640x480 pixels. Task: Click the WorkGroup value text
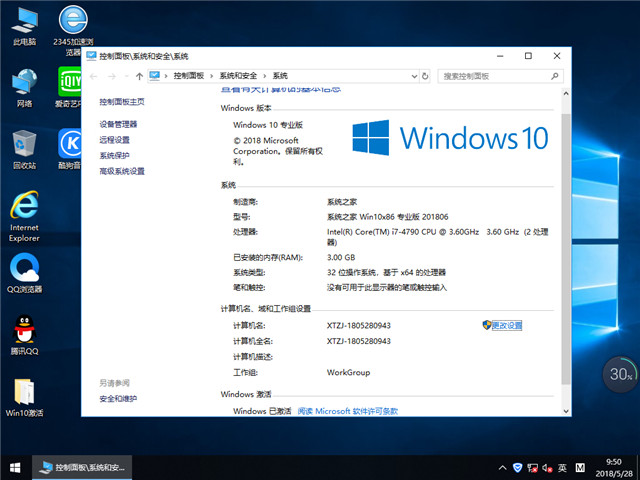pyautogui.click(x=348, y=372)
